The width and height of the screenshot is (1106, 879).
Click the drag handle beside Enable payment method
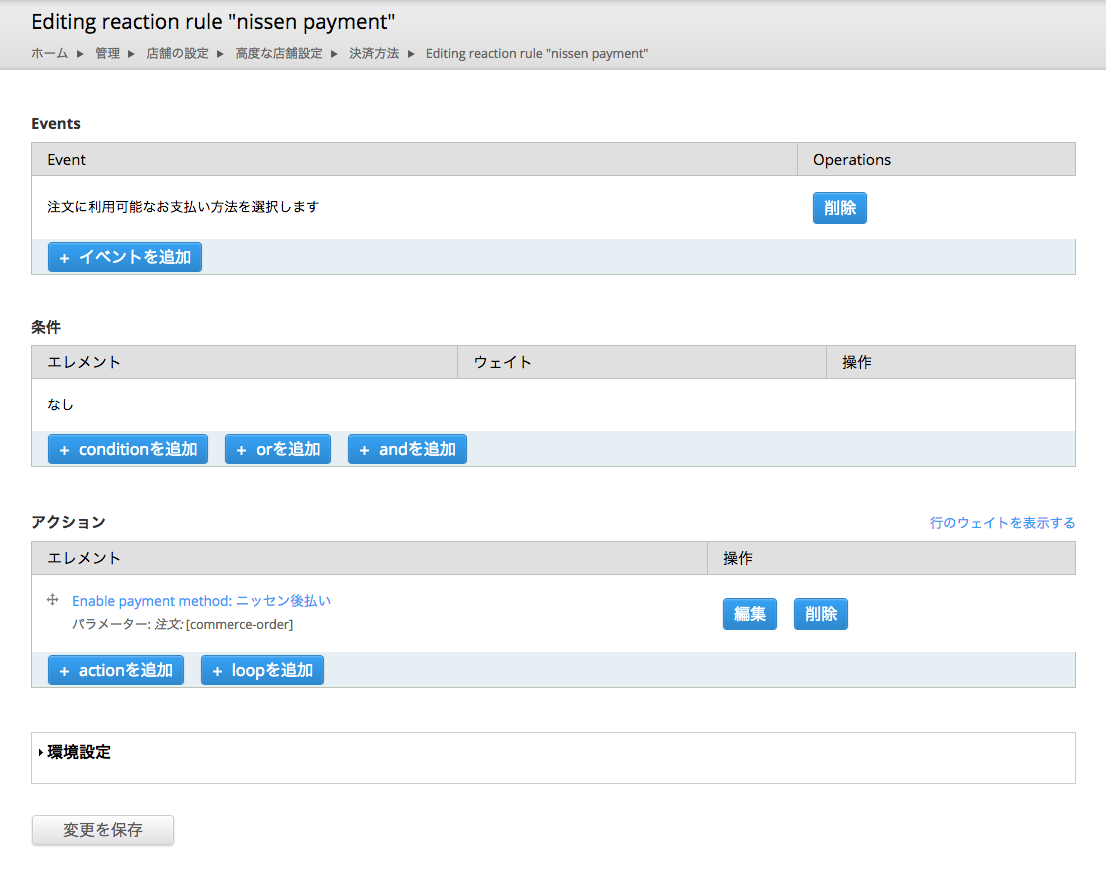[53, 600]
